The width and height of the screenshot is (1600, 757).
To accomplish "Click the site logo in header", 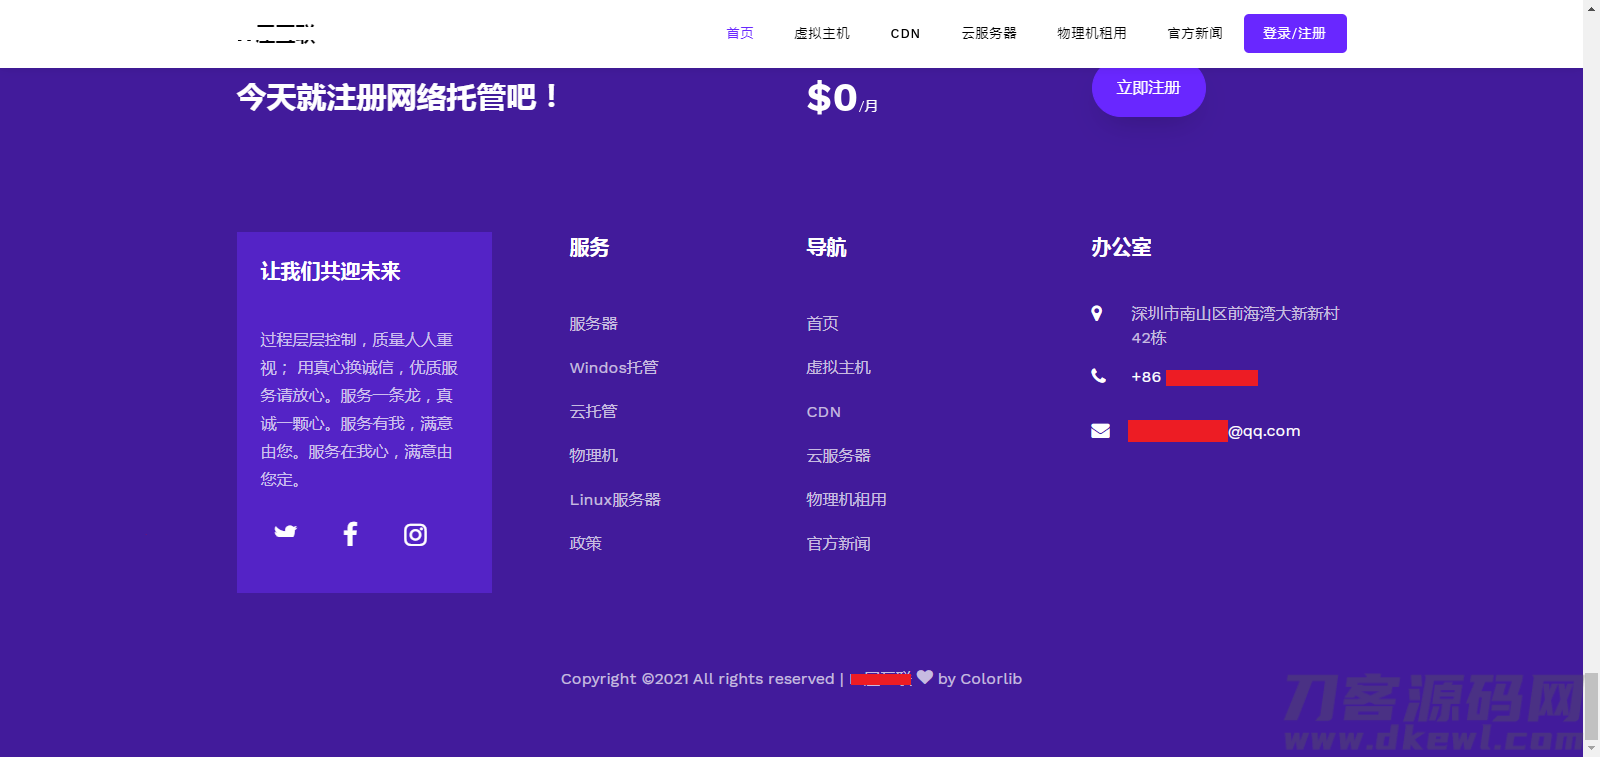I will (x=276, y=33).
